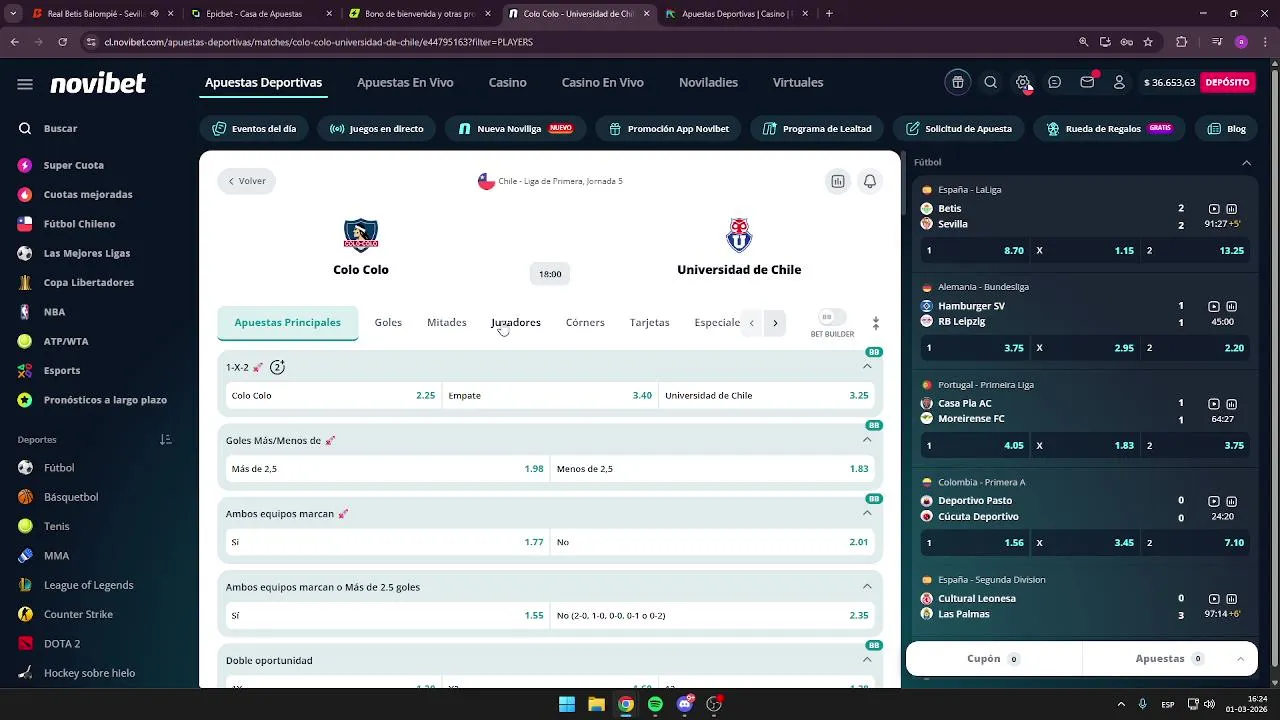Click the collapse-all markets arrows icon
Screen dimensions: 1280x720
[875, 323]
